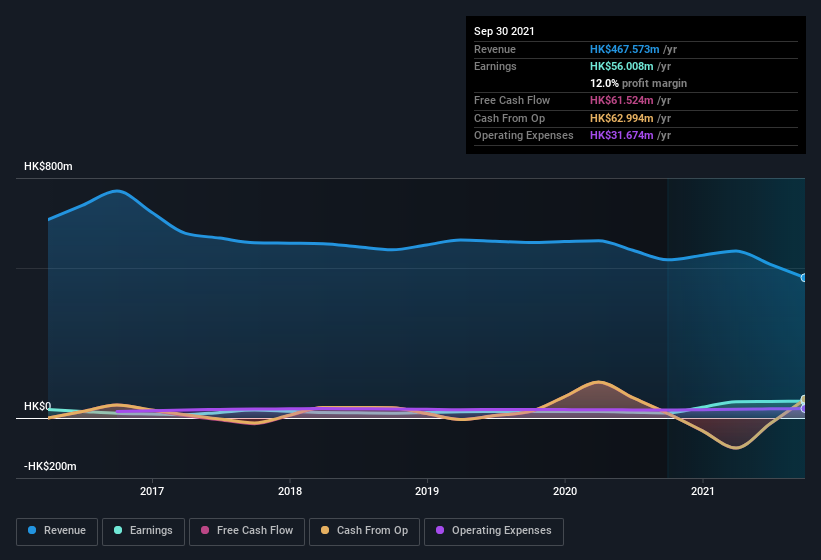This screenshot has height=560, width=821.
Task: Click the Cash From Op label in tooltip
Action: [509, 118]
